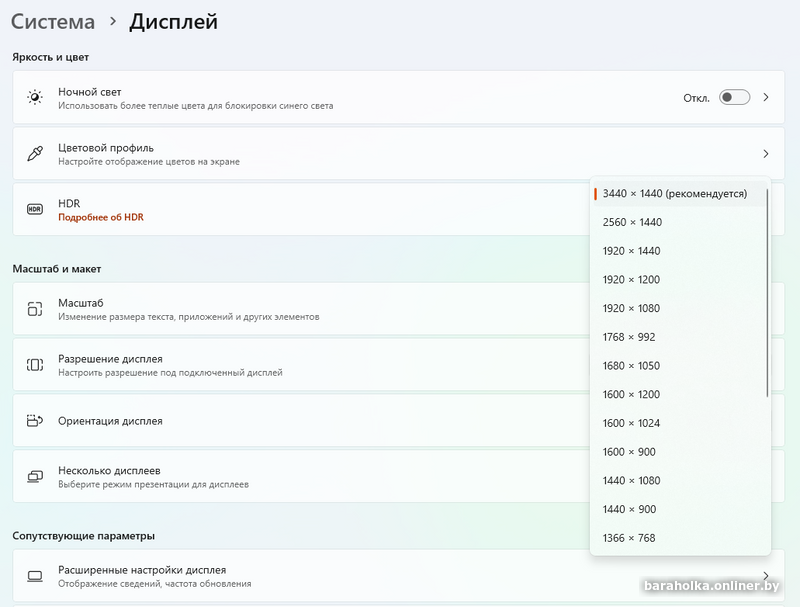Select 2560 × 1440 resolution
800x607 pixels.
[632, 222]
